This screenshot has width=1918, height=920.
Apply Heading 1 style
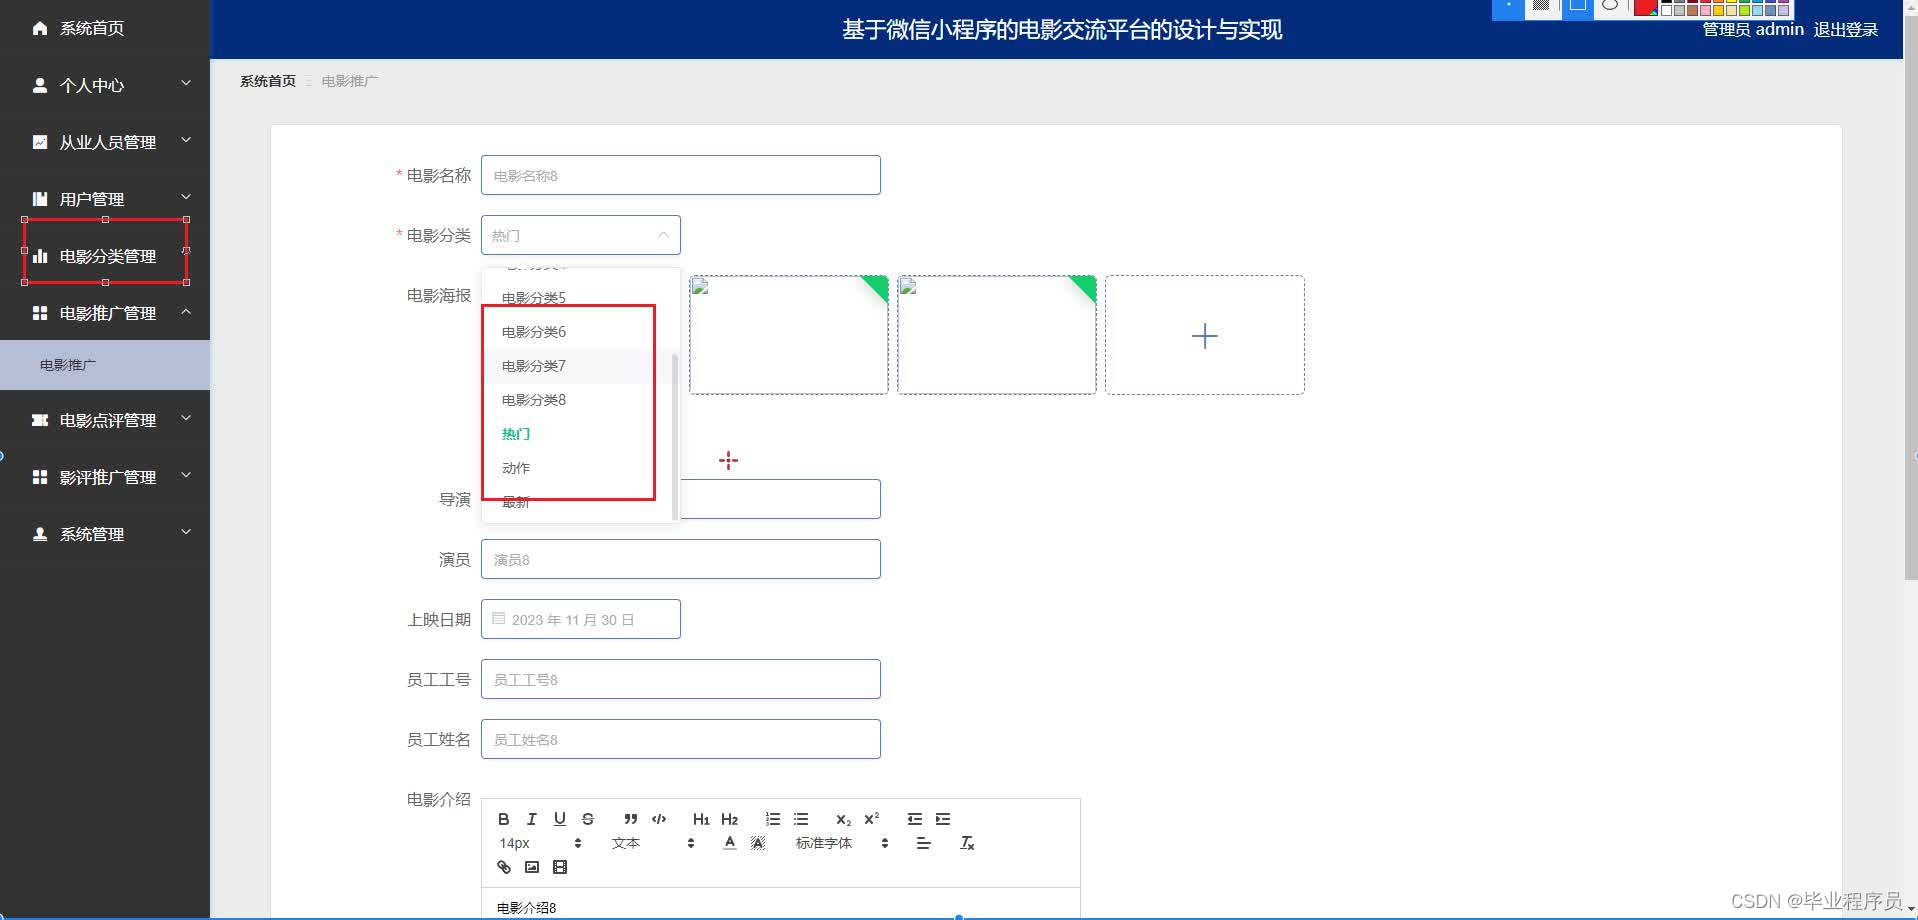click(x=701, y=819)
